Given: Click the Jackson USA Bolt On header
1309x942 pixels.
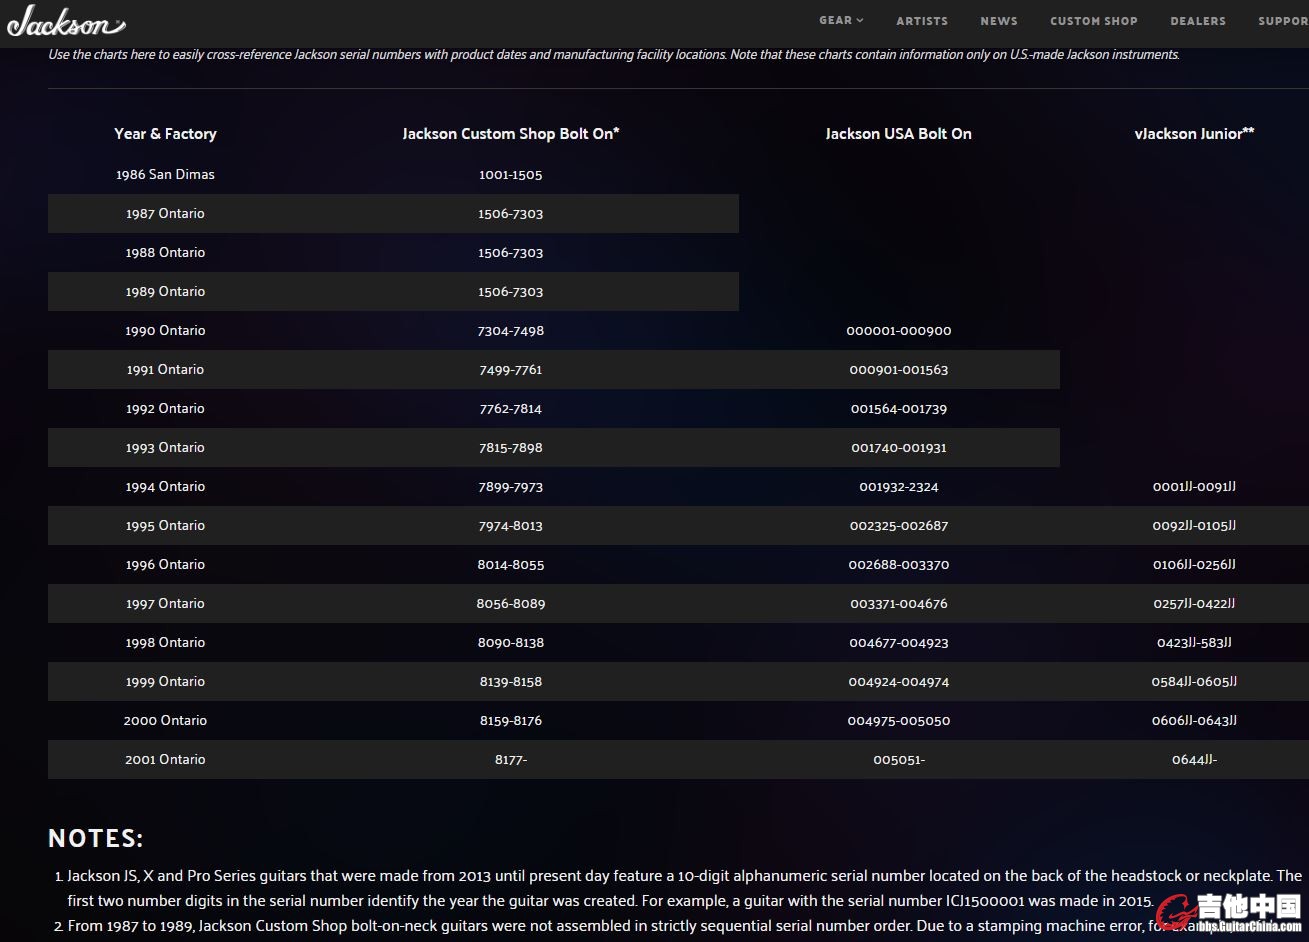Looking at the screenshot, I should (898, 134).
